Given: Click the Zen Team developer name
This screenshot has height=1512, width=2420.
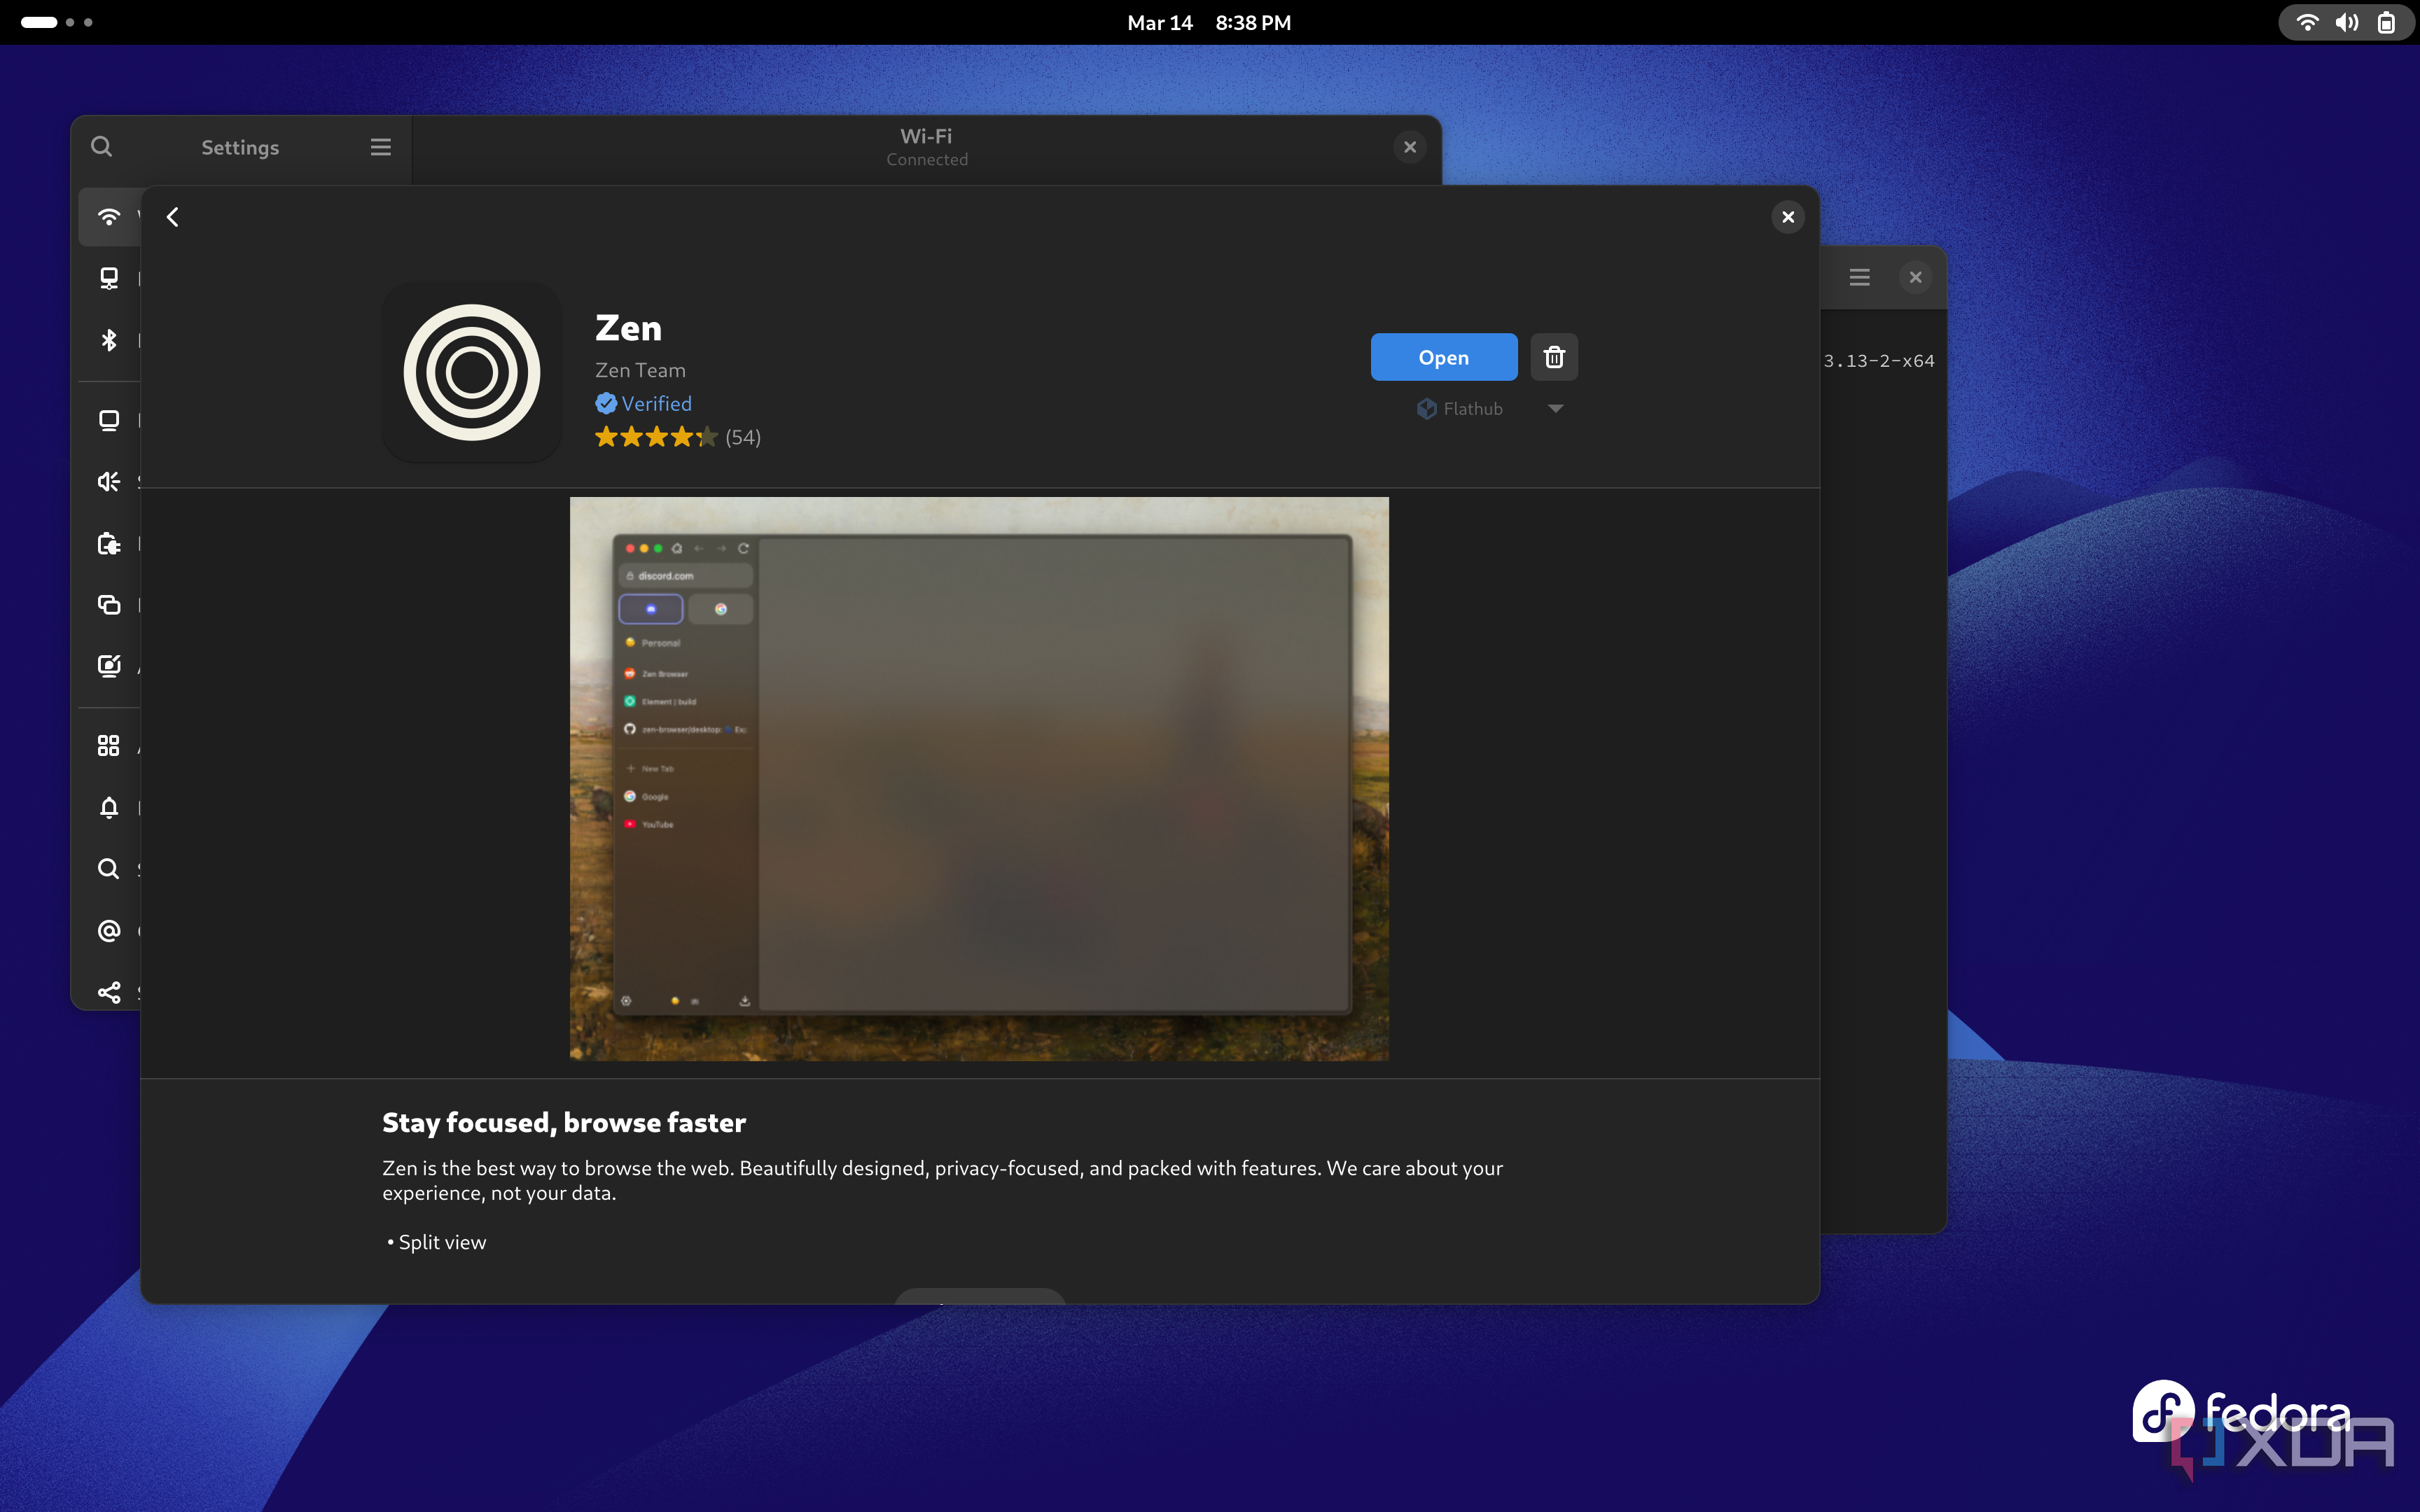Looking at the screenshot, I should pos(640,370).
